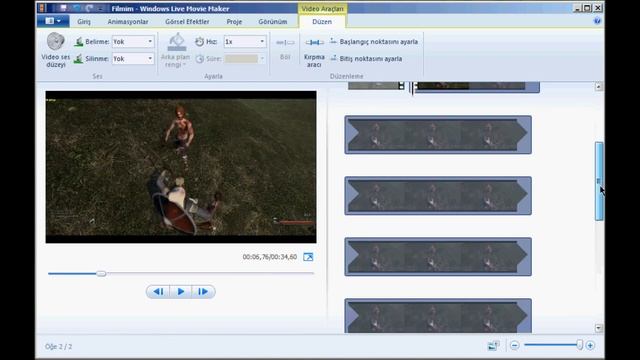
Task: Step to next frame
Action: (203, 291)
